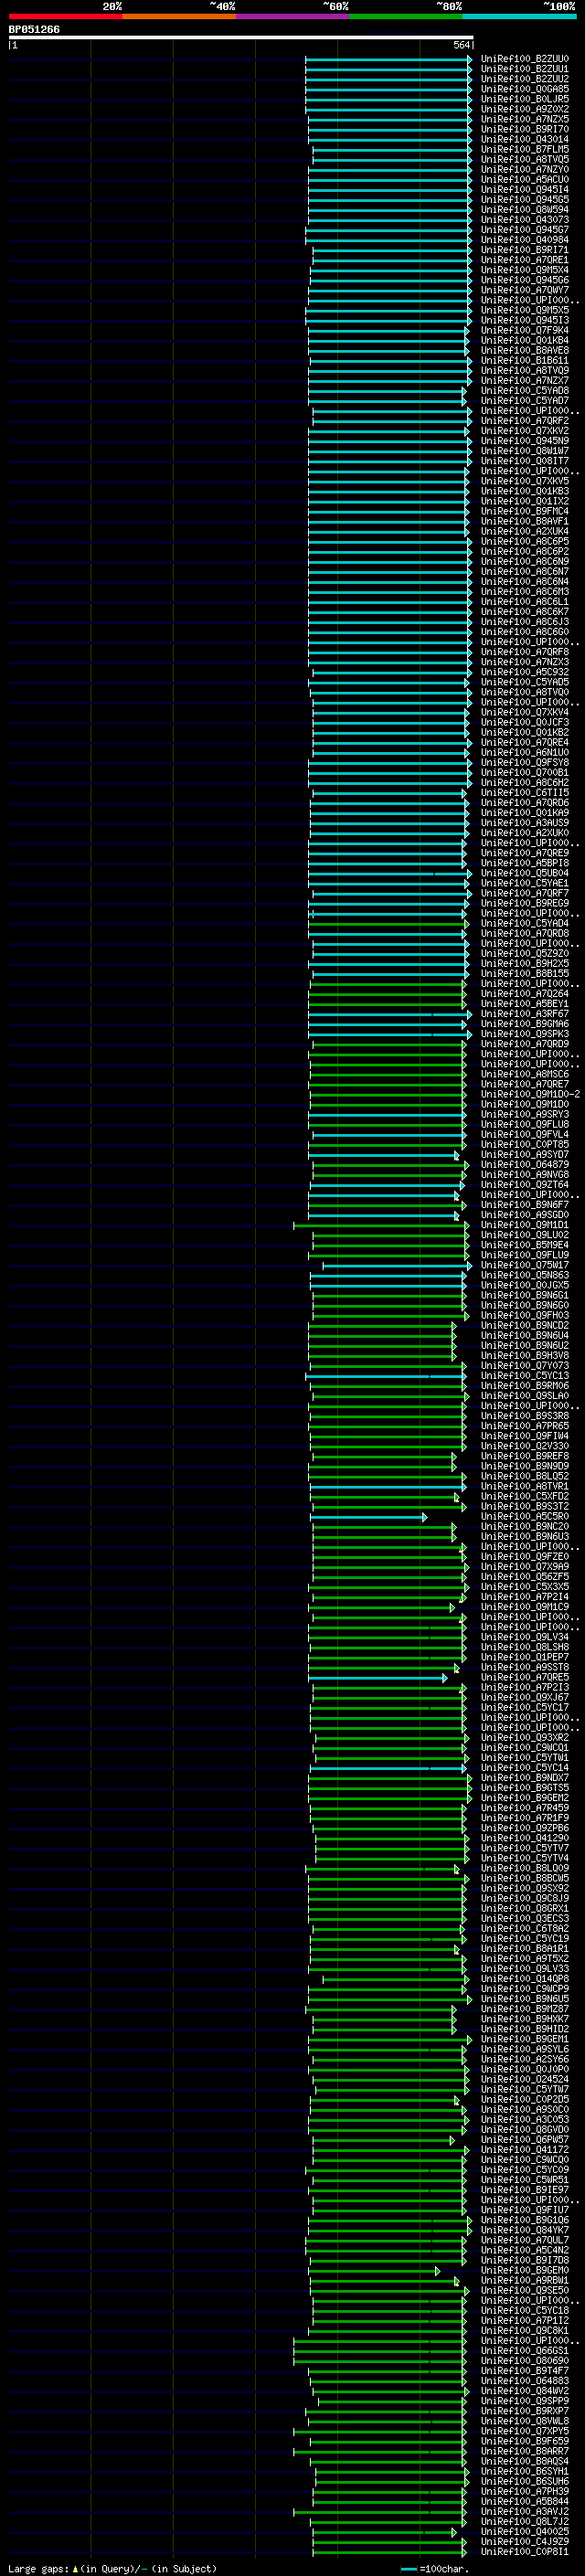Viewport: 585px width, 2576px height.
Task: Select the UniRef100_B7FLM5 label
Action: (524, 149)
